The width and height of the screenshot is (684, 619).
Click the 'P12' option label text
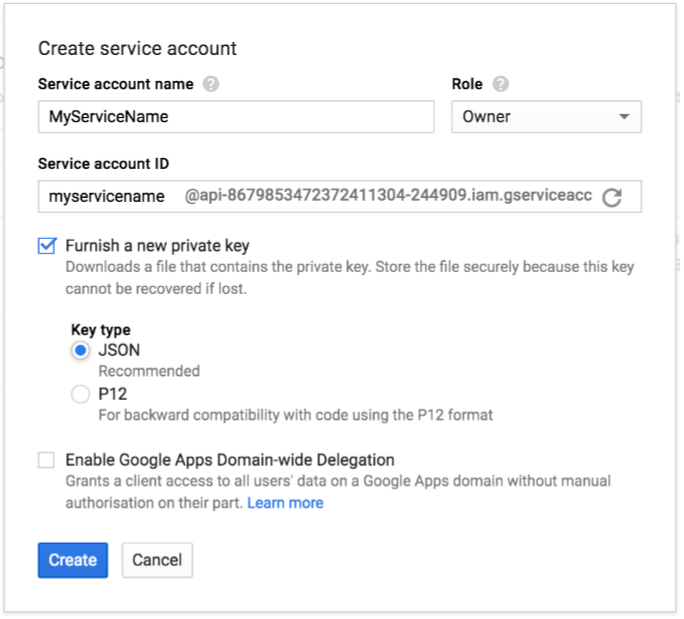(112, 394)
